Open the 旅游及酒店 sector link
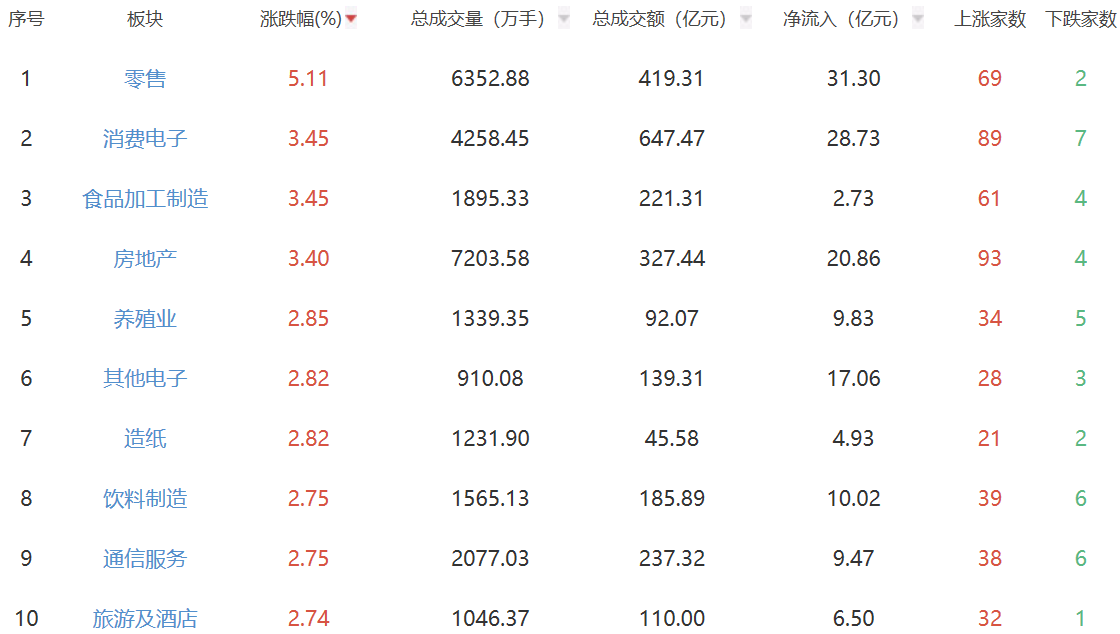Image resolution: width=1120 pixels, height=634 pixels. point(145,619)
